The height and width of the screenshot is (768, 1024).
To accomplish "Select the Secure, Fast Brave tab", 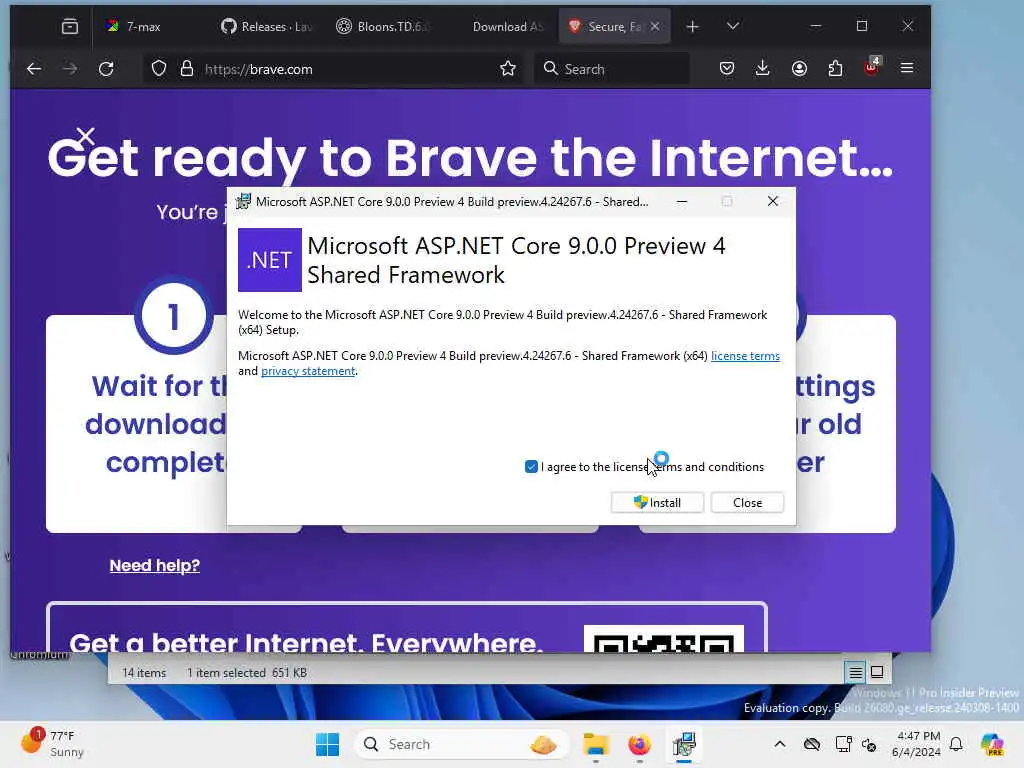I will click(x=607, y=27).
